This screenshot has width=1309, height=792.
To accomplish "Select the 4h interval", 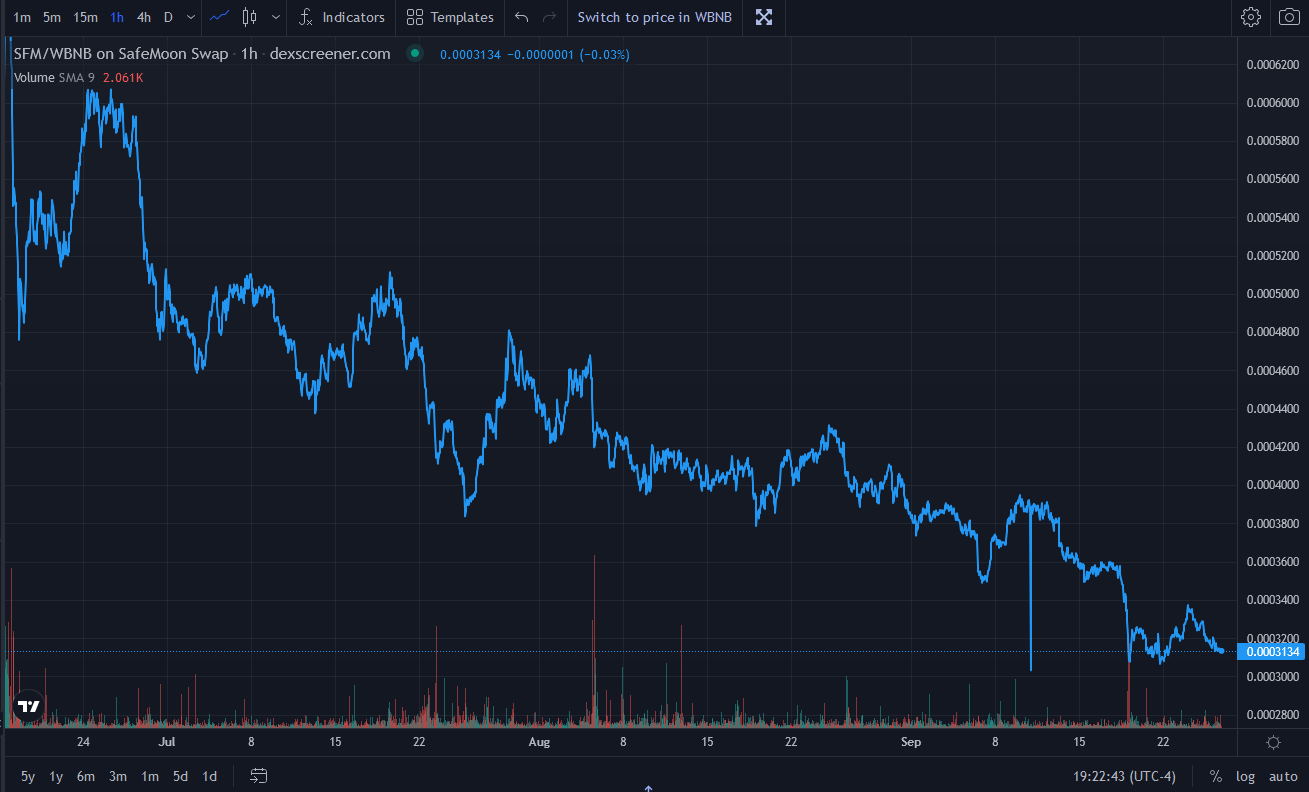I will 144,17.
